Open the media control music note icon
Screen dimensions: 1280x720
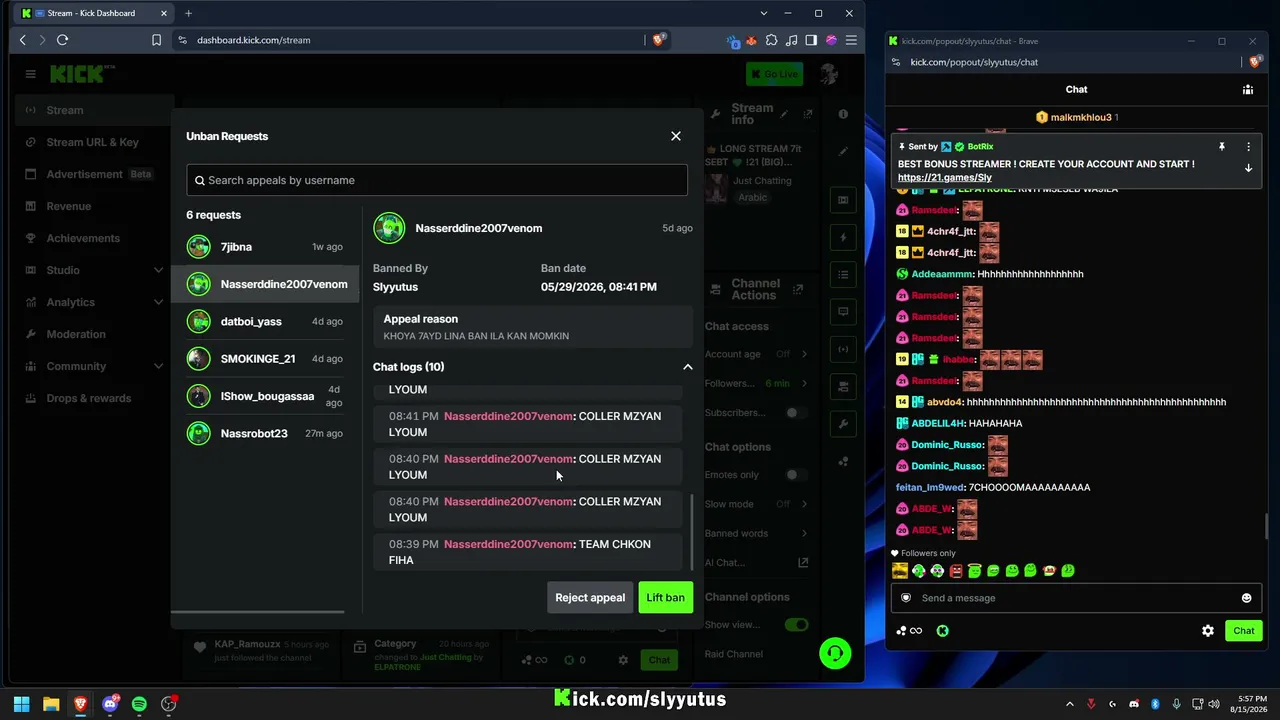(x=792, y=40)
